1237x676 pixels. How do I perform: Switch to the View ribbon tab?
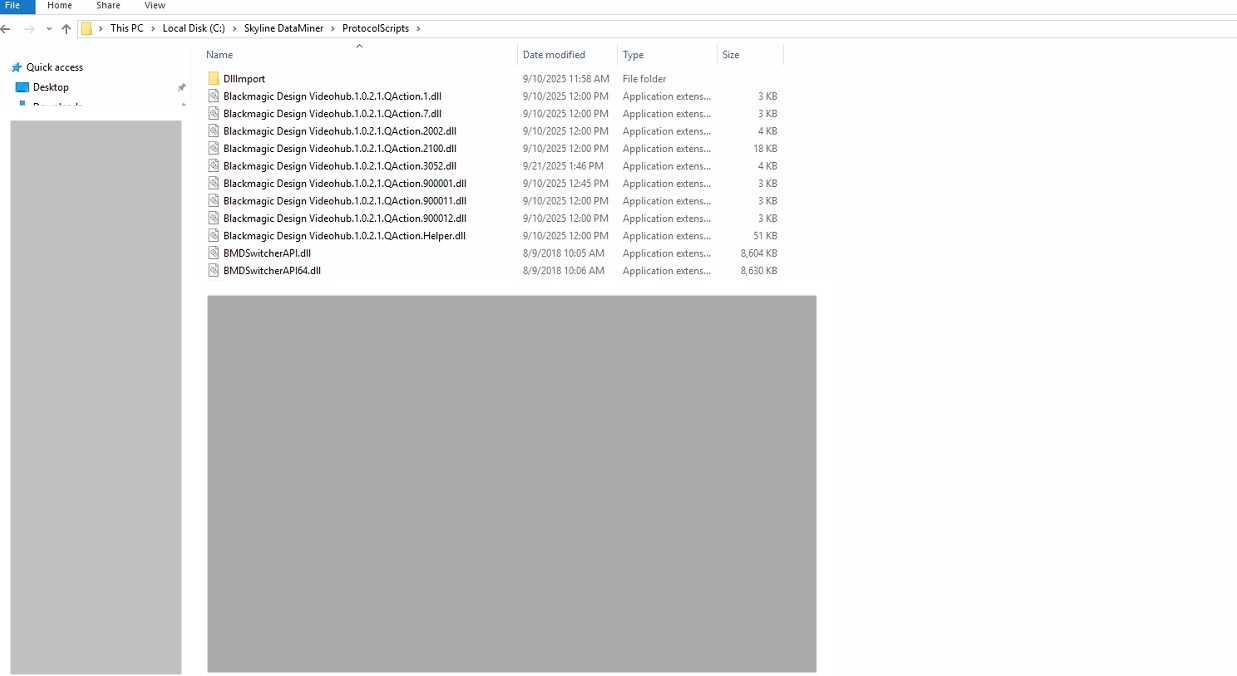click(x=154, y=6)
